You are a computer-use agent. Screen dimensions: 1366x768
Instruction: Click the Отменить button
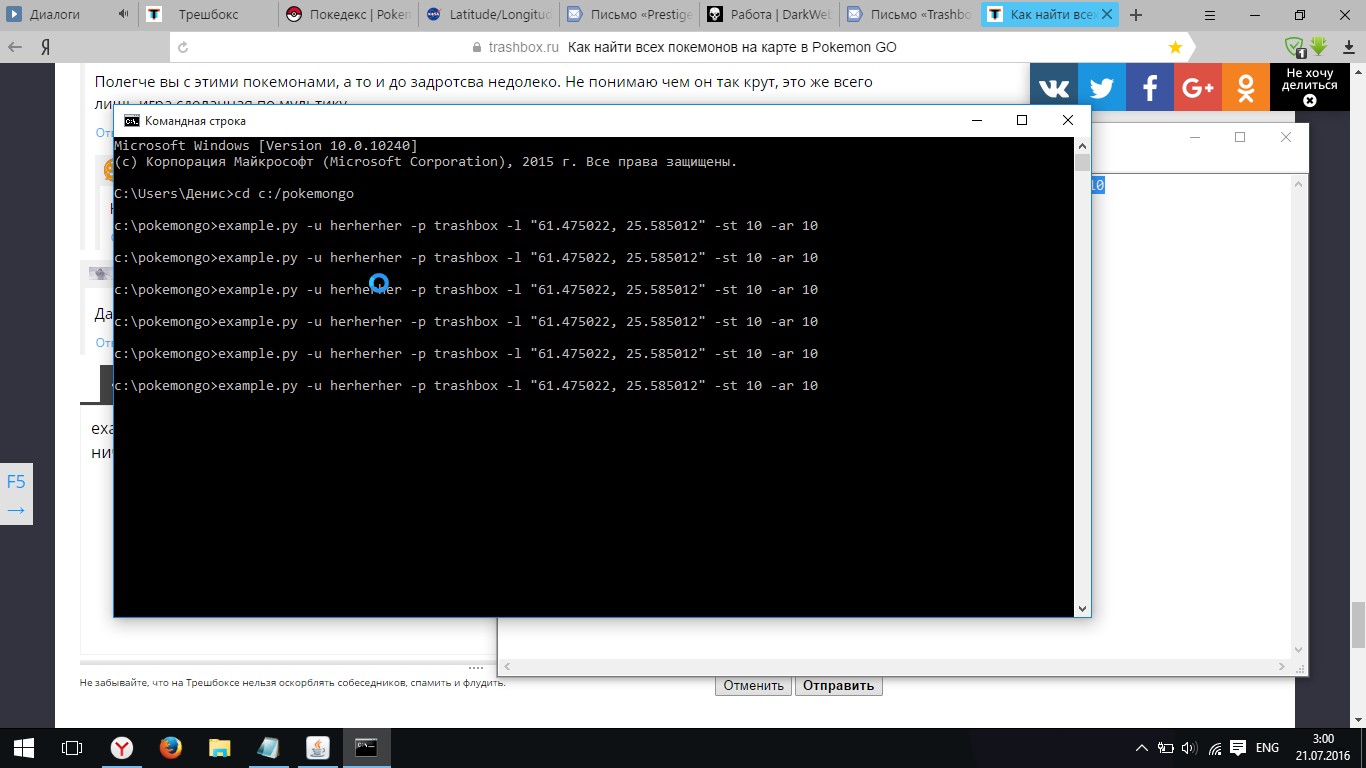[753, 685]
